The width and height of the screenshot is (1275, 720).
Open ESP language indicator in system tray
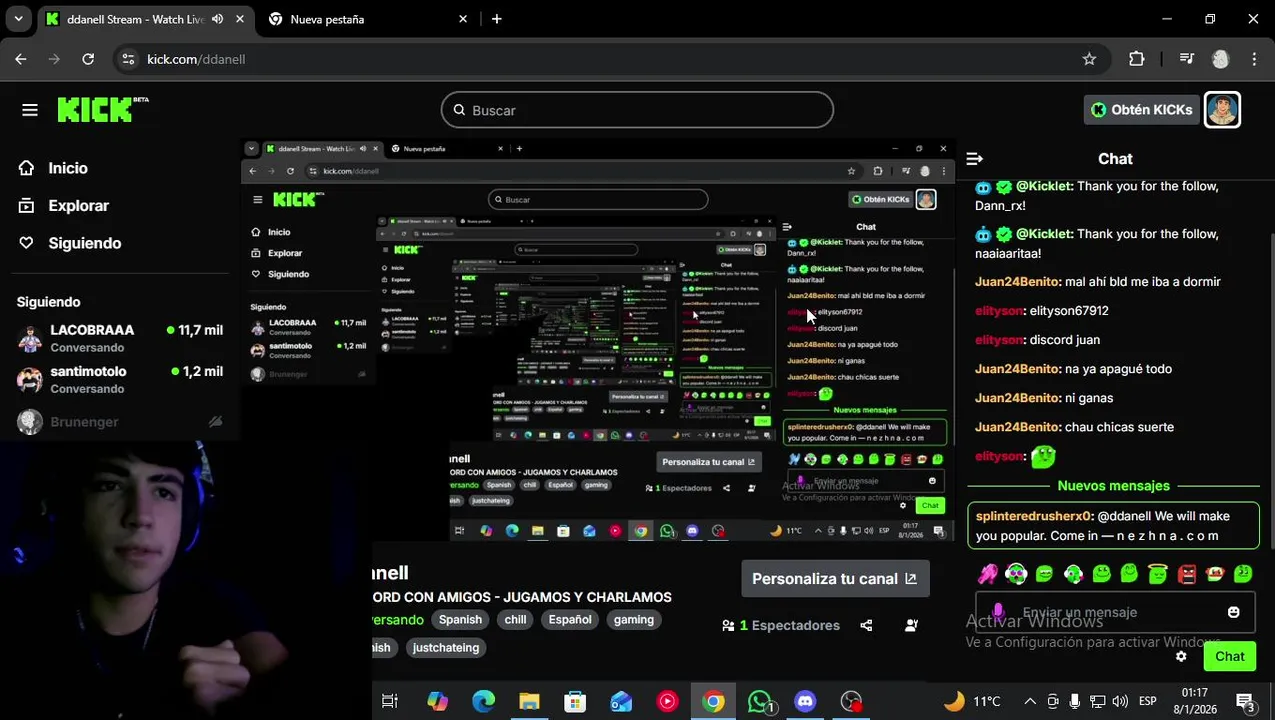coord(1148,701)
